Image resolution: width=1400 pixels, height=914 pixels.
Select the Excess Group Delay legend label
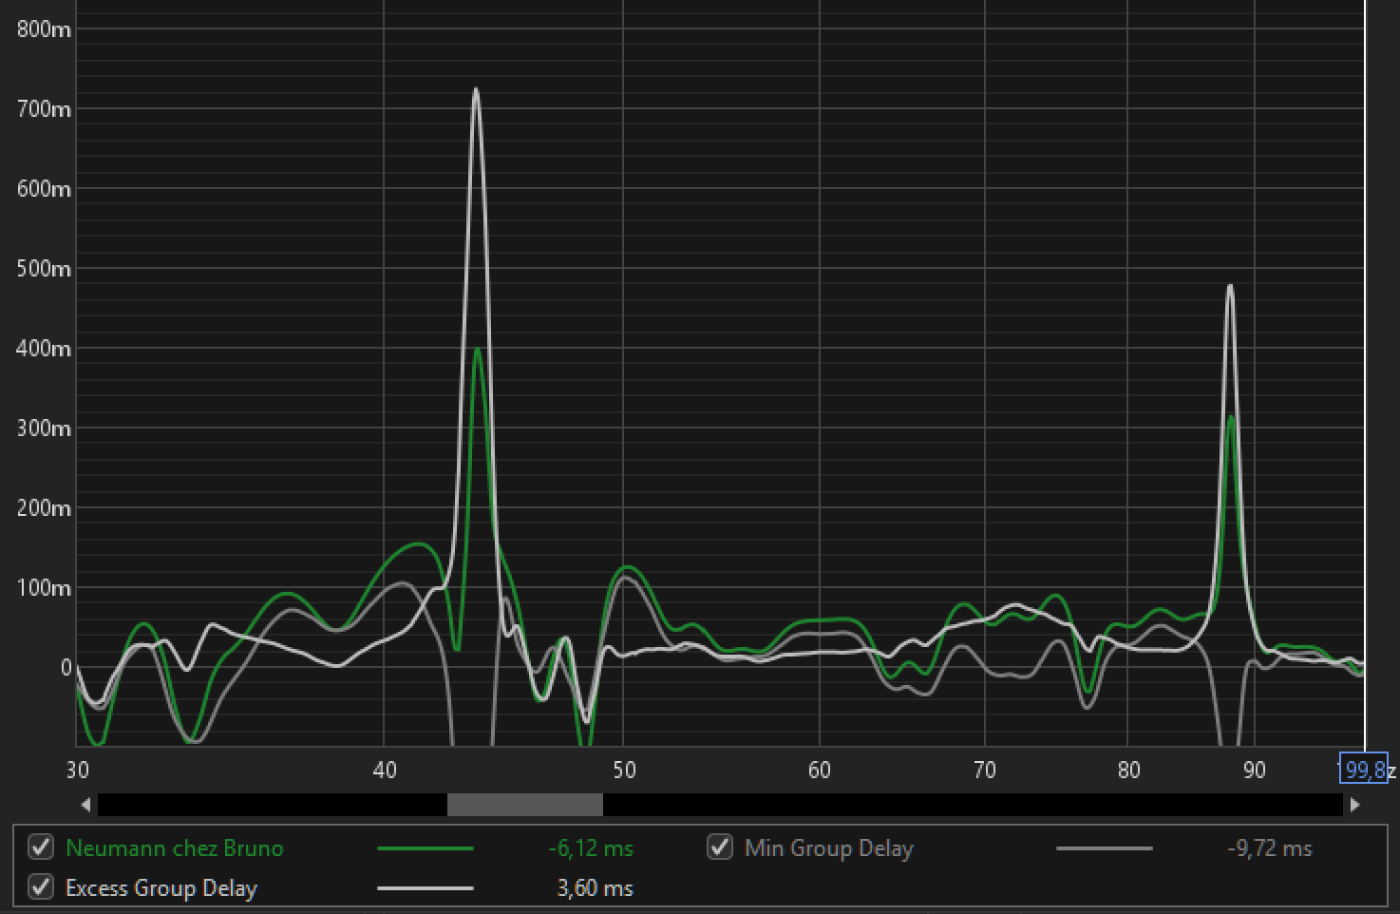coord(161,888)
